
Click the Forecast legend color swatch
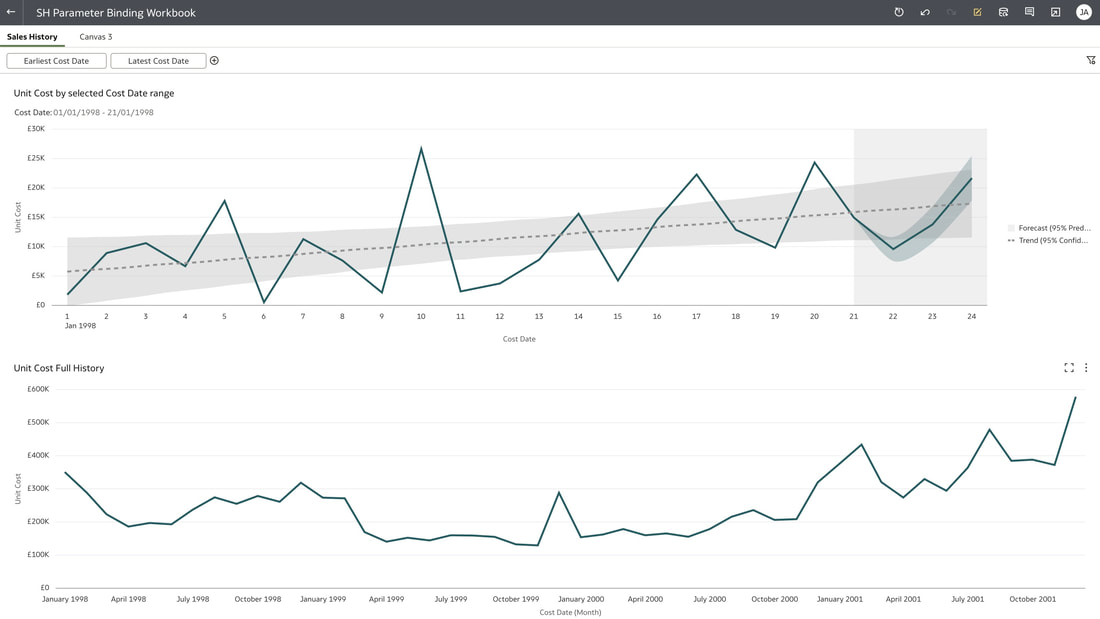point(1011,228)
